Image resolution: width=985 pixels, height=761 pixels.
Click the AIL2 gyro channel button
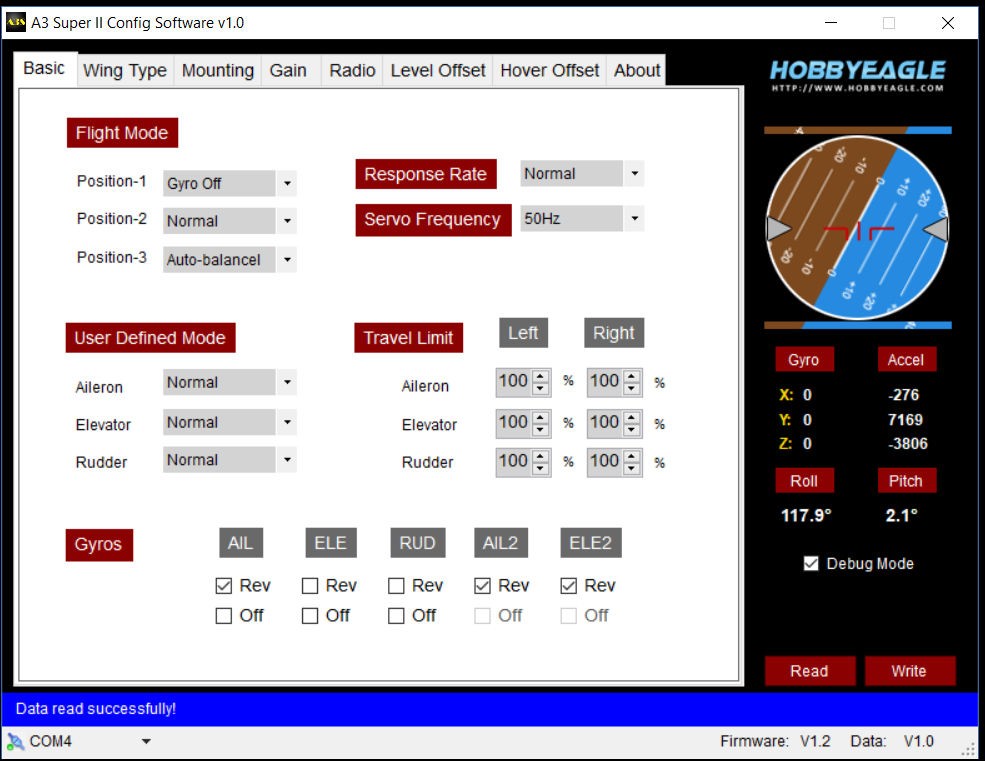(501, 543)
